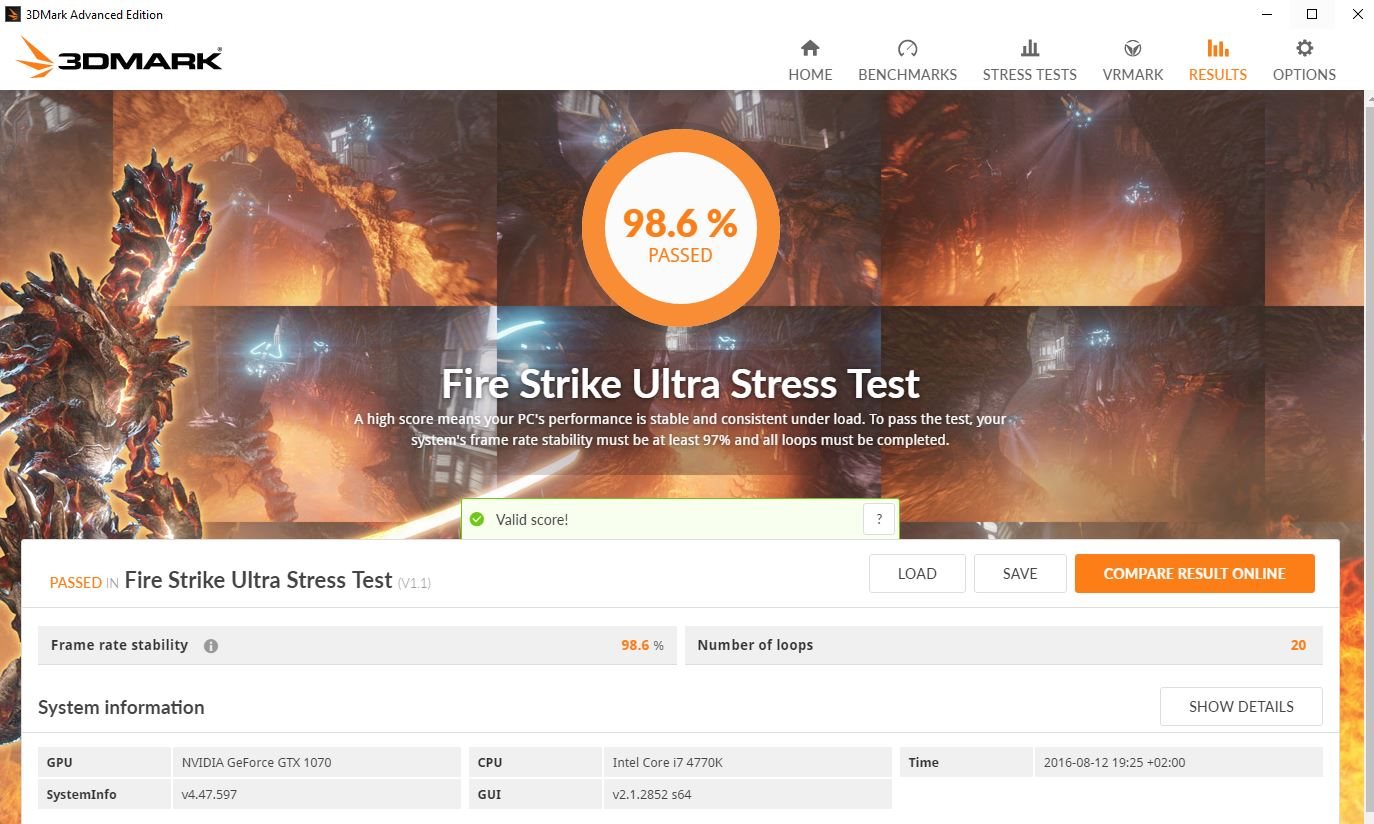This screenshot has height=824, width=1374.
Task: Click the Frame rate stability 98.6 value
Action: point(635,645)
